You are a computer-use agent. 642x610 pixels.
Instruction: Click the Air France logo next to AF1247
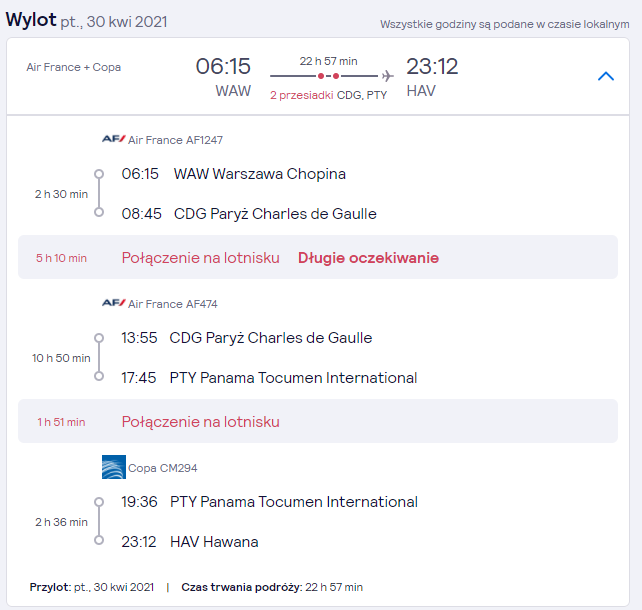click(x=113, y=139)
